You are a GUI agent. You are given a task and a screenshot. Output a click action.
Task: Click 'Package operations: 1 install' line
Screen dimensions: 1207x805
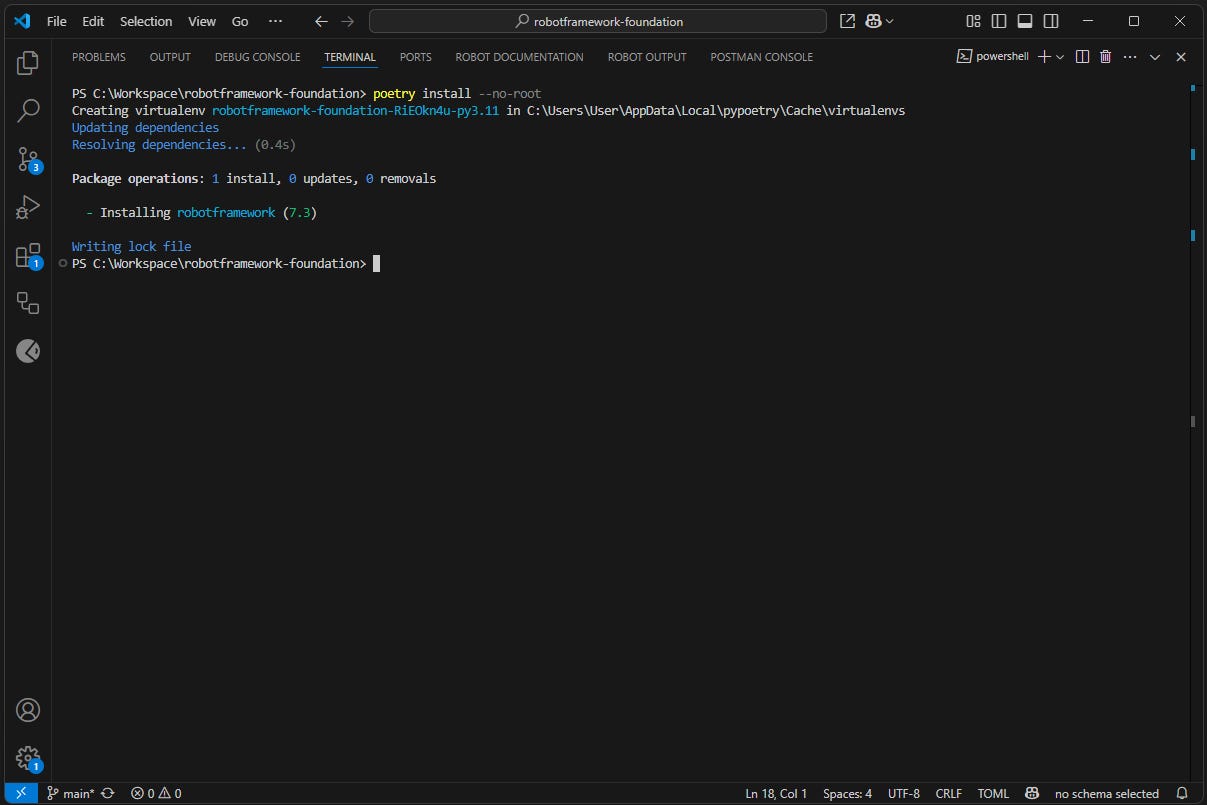[x=254, y=178]
